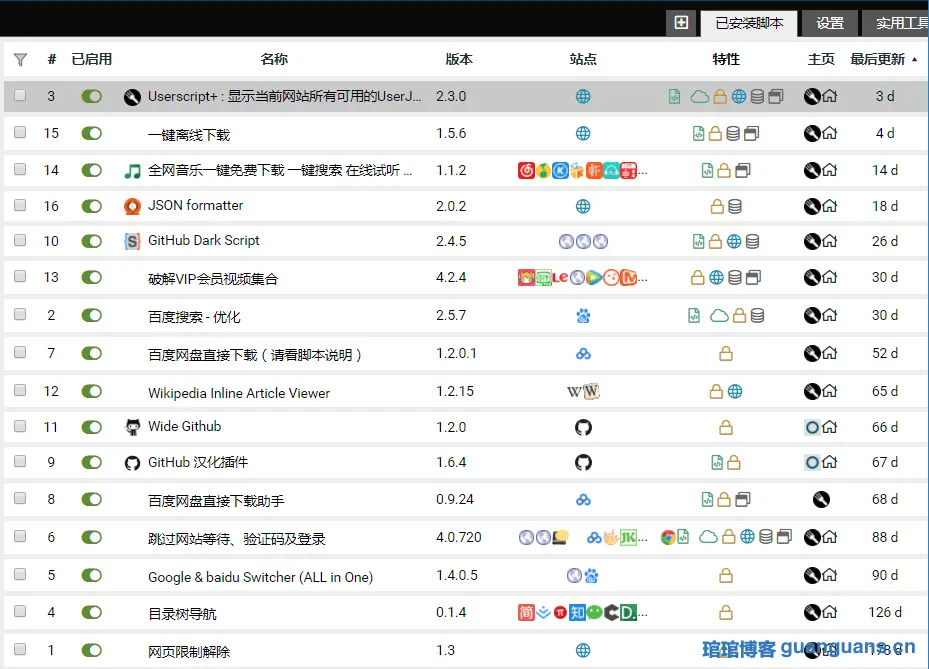Sort by 名称 column header
Screen dimensions: 929x669
[274, 59]
